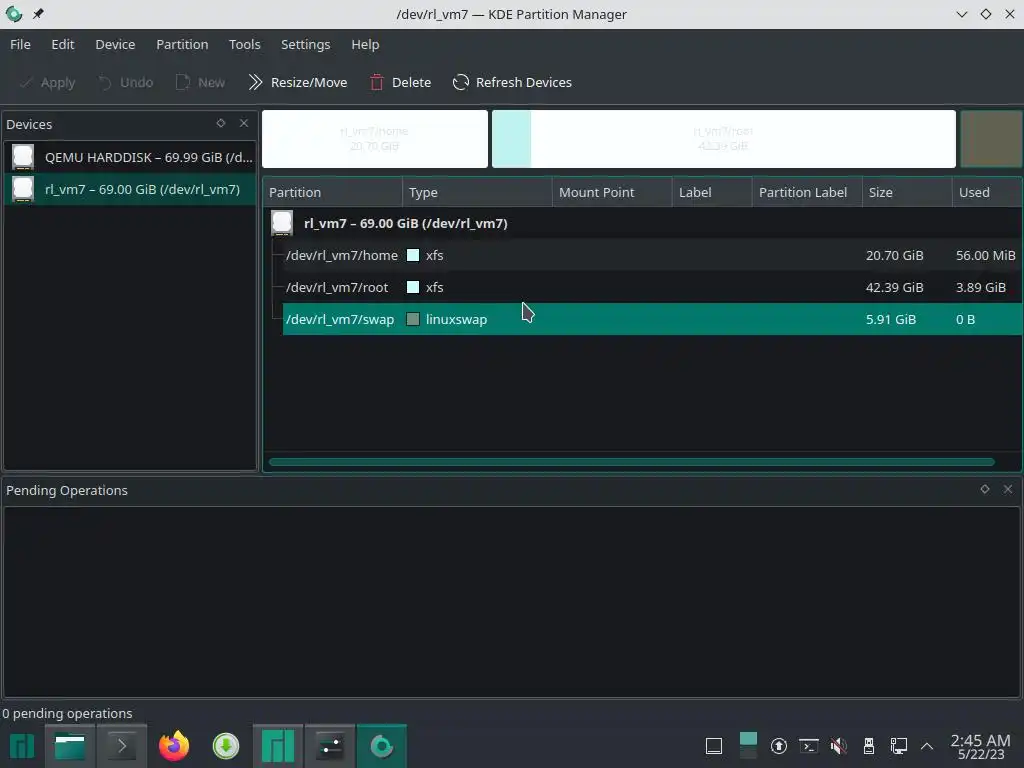Open Firefox from the taskbar

tap(174, 746)
